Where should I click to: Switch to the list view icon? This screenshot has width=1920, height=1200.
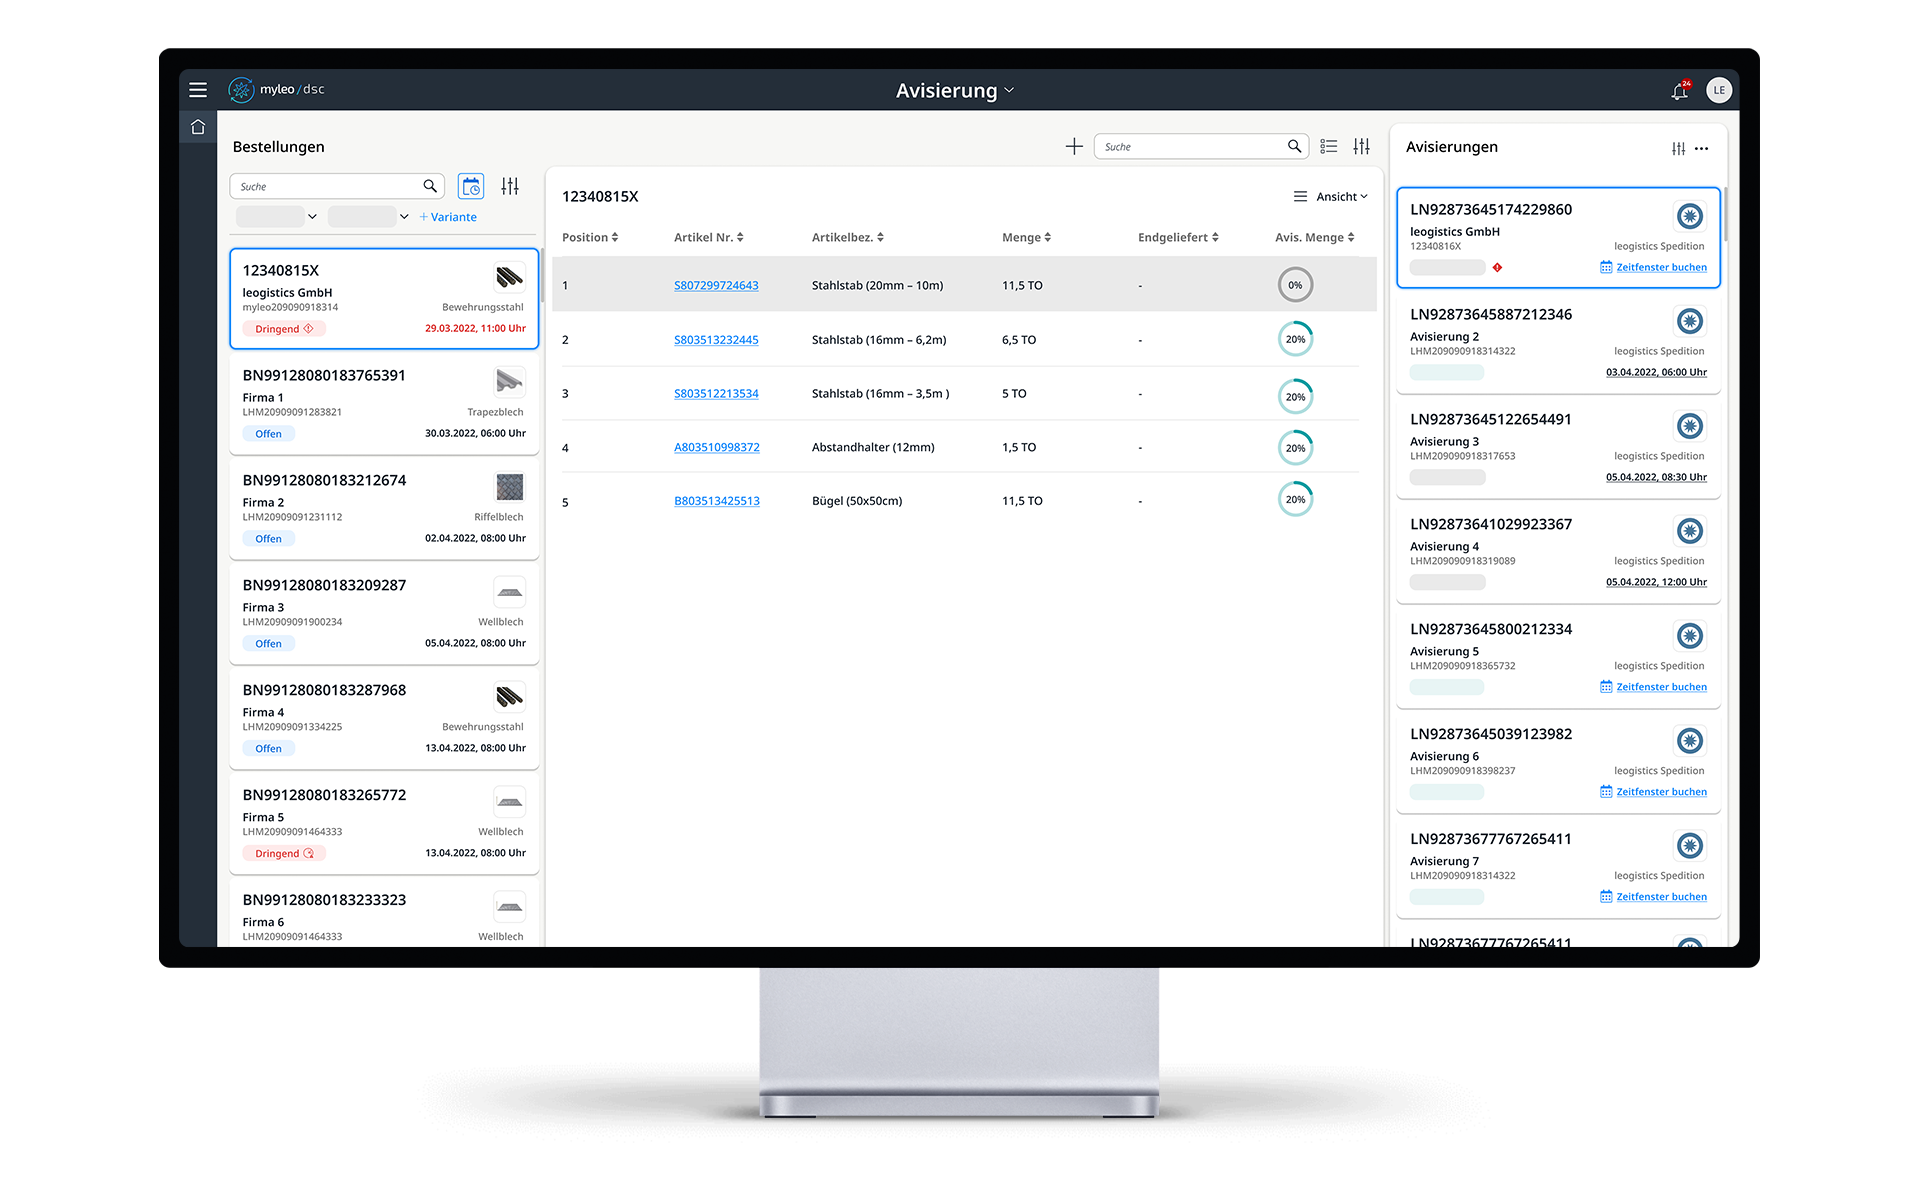pos(1328,147)
